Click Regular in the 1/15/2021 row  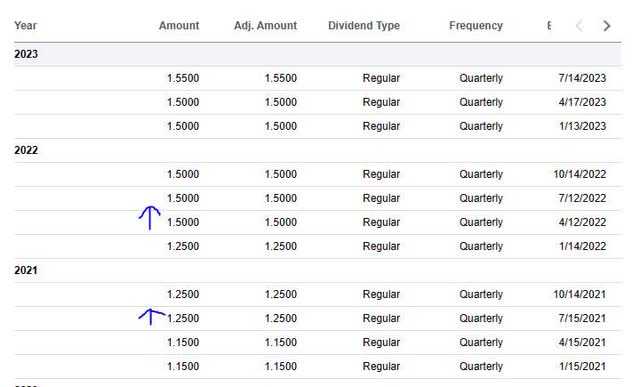[381, 367]
